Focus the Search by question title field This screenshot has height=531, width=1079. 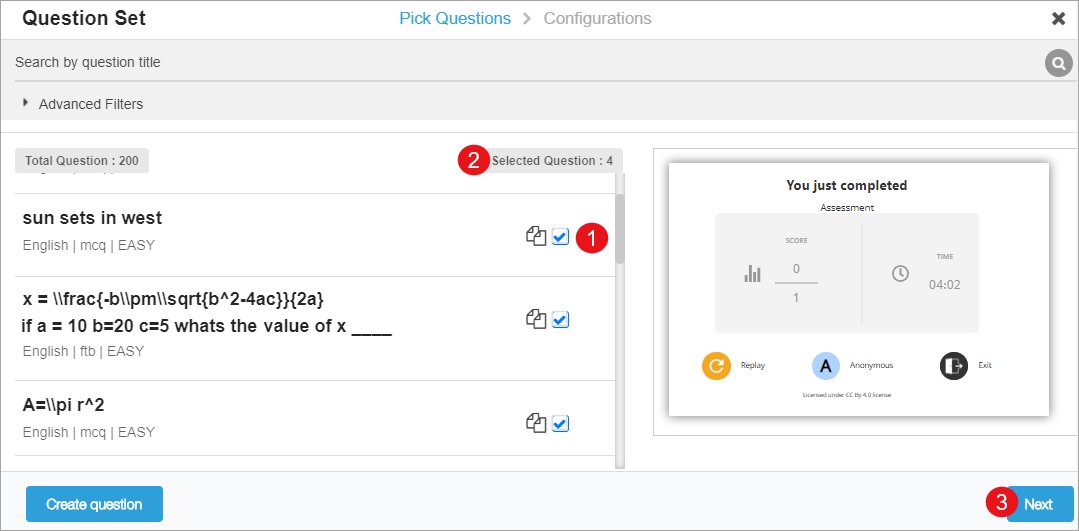(x=520, y=62)
